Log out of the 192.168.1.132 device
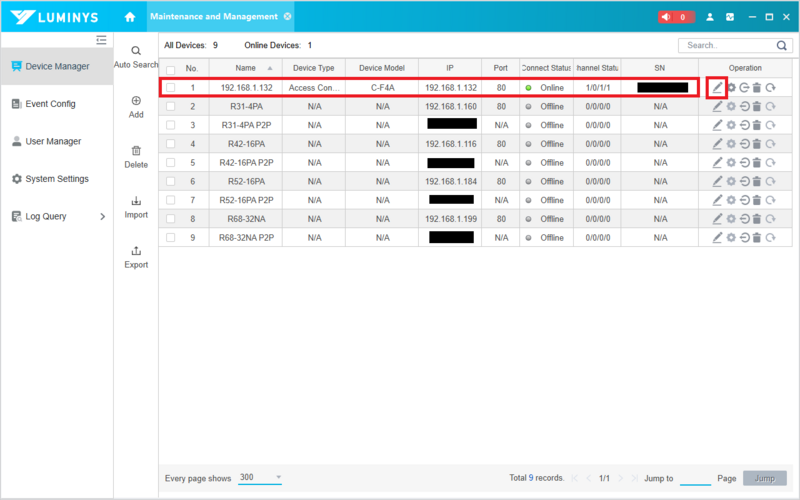Viewport: 800px width, 500px height. [x=744, y=88]
